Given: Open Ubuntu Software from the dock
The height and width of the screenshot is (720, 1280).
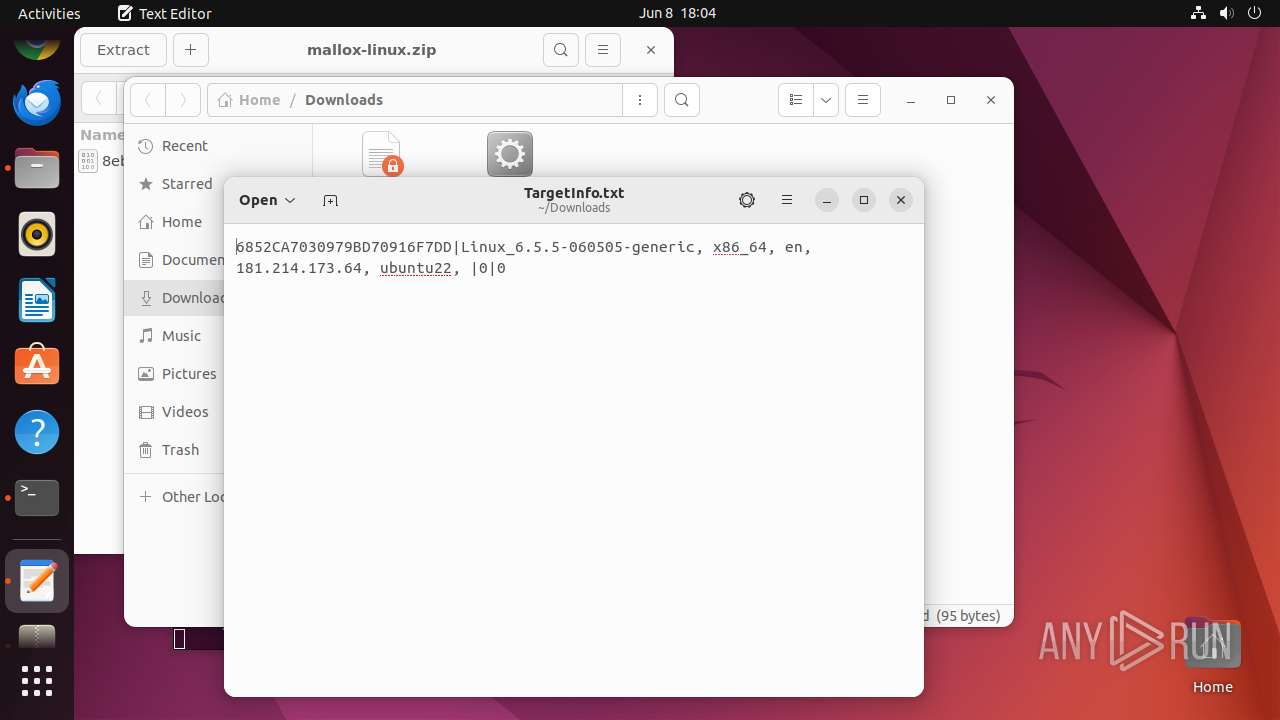Looking at the screenshot, I should pos(37,366).
